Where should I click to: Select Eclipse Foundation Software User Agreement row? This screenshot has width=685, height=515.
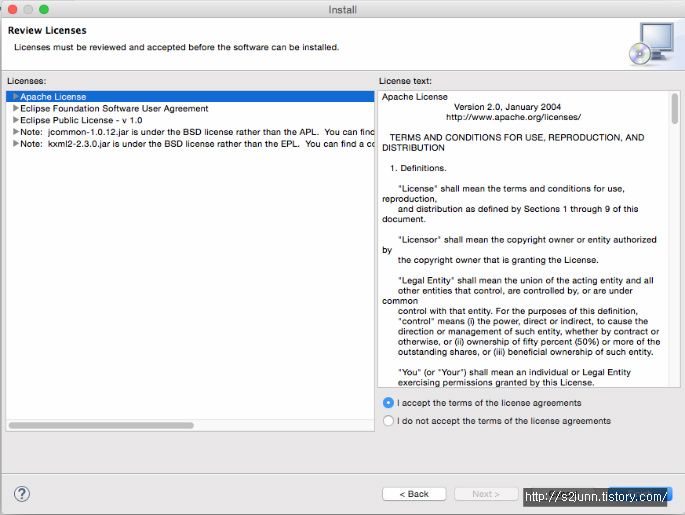coord(190,108)
